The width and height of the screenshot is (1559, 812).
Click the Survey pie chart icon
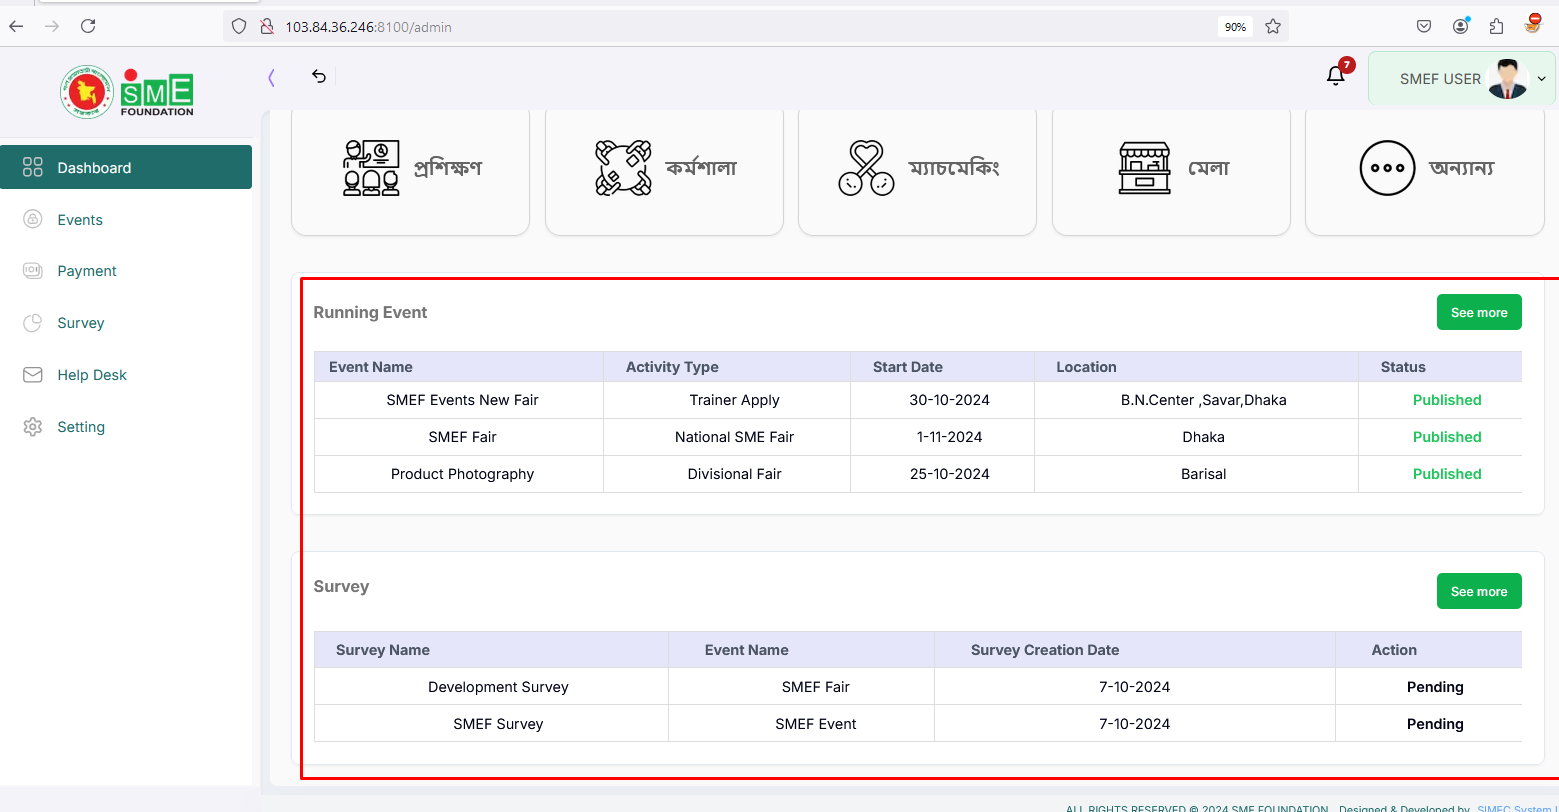pos(32,322)
